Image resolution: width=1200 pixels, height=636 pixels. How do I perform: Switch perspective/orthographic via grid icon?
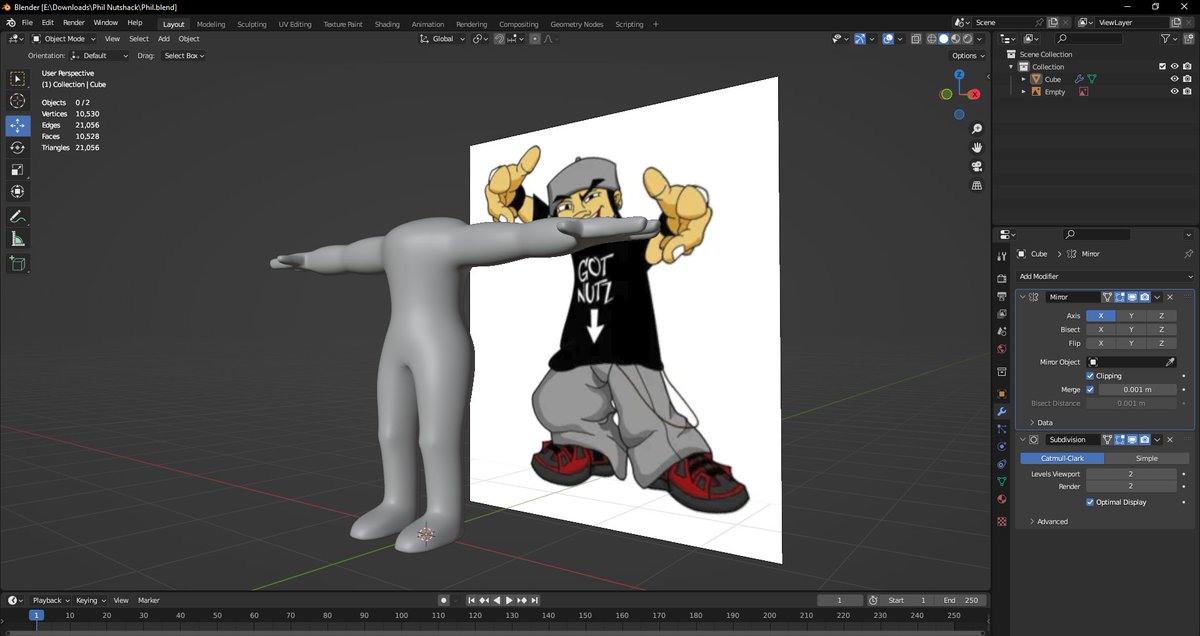click(x=977, y=186)
